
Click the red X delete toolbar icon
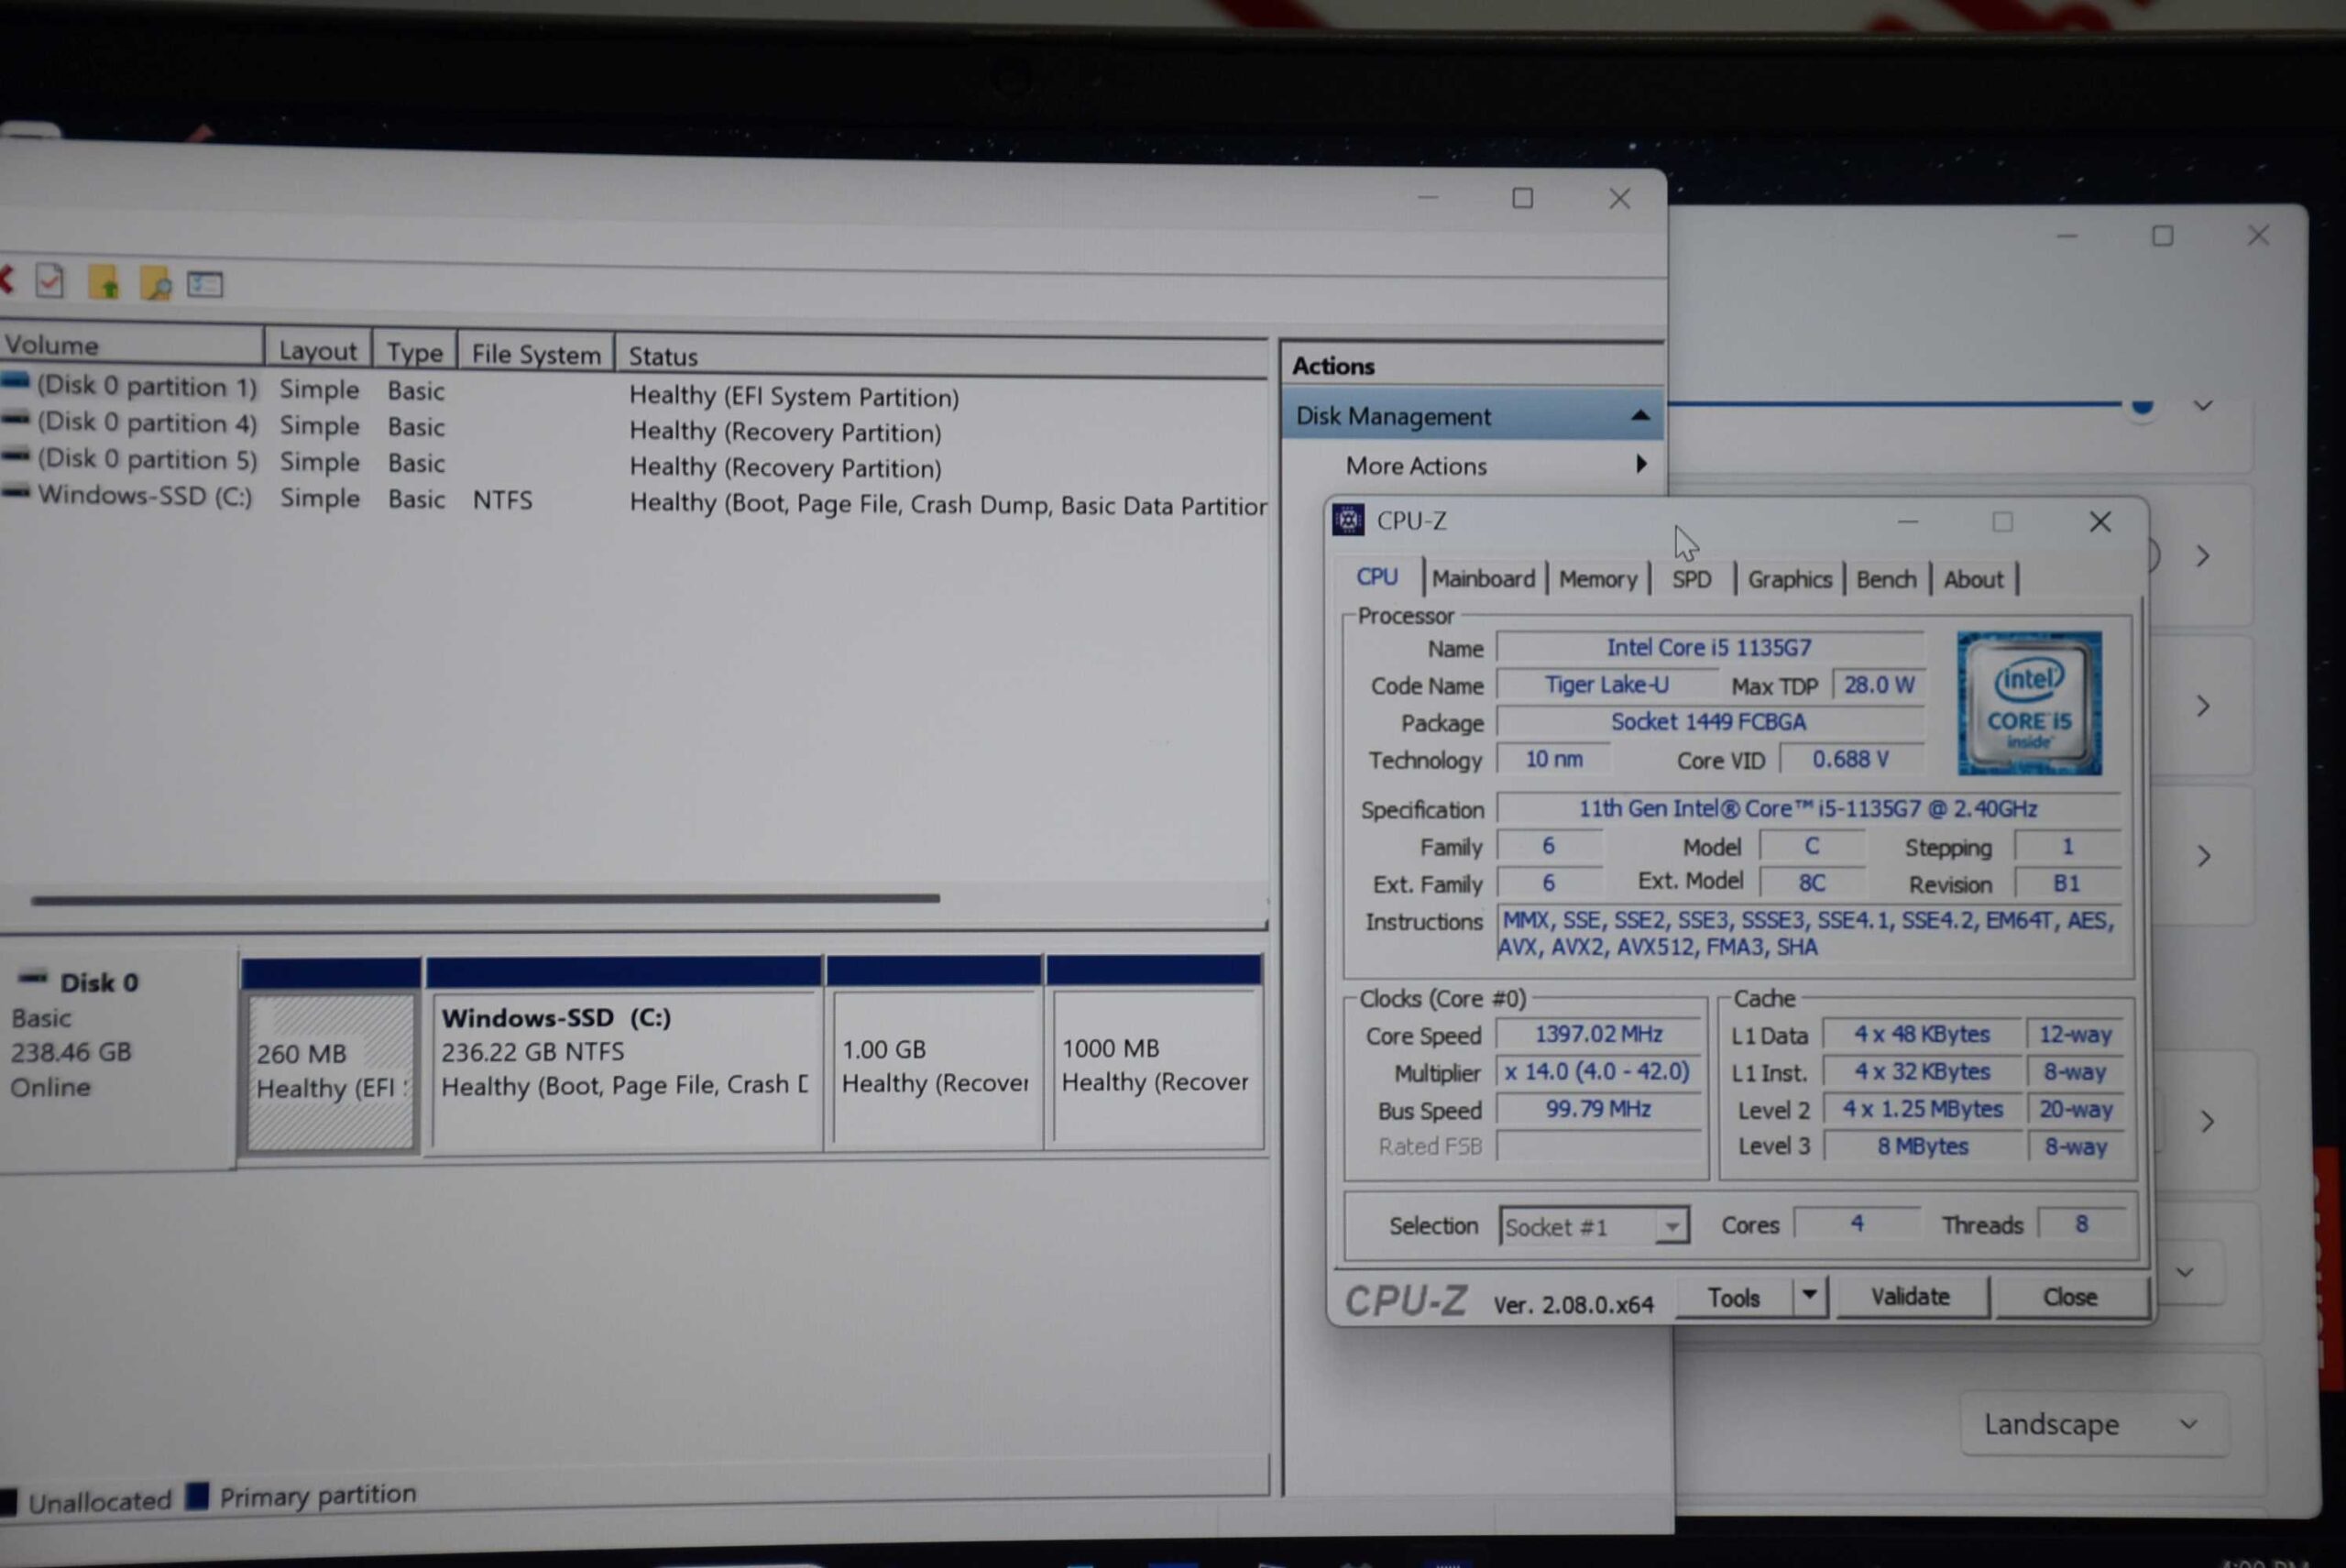[x=6, y=280]
